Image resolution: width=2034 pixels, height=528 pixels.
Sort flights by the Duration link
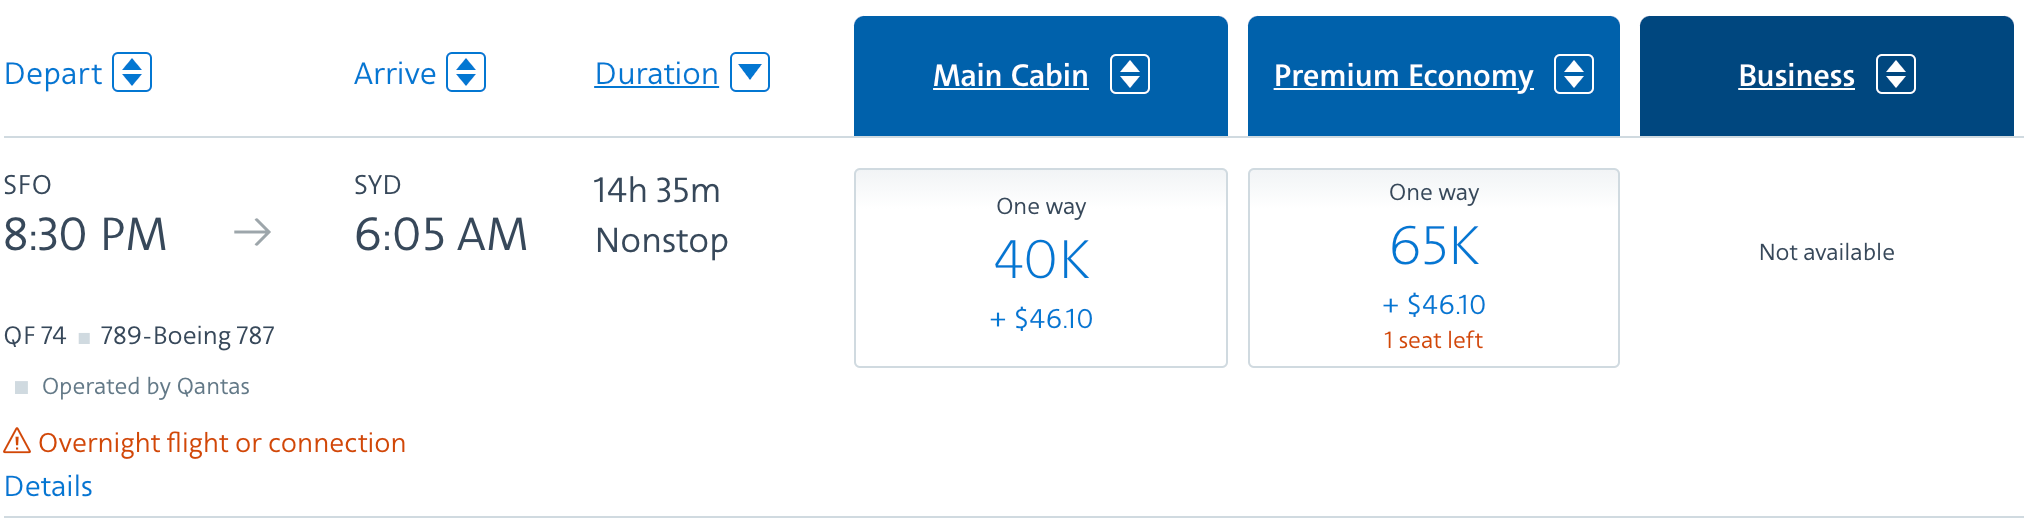656,74
